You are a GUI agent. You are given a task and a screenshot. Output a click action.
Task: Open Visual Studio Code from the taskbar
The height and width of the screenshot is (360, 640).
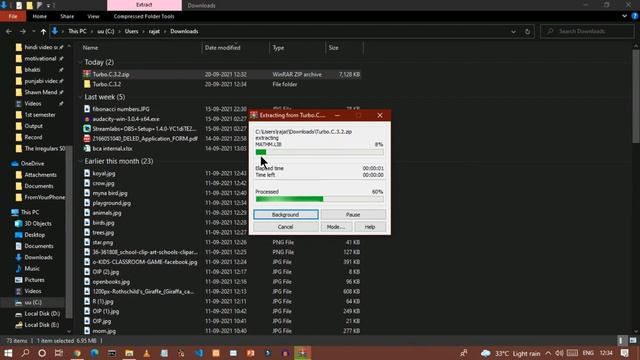(199, 353)
